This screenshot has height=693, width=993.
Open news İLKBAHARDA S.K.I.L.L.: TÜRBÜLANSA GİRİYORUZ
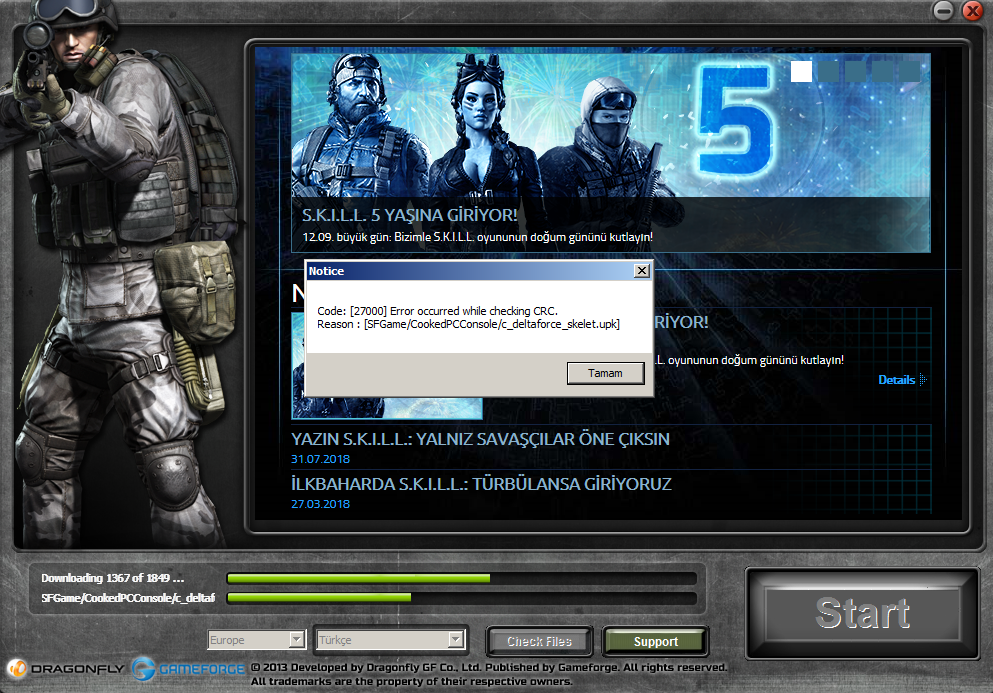pyautogui.click(x=481, y=484)
